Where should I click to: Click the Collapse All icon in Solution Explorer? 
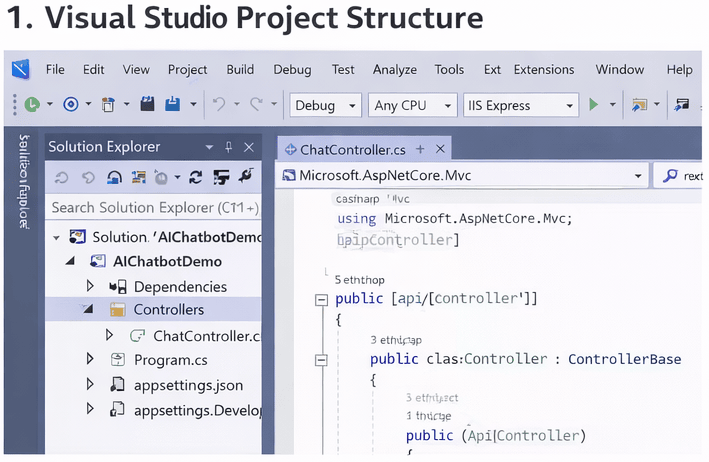tap(222, 177)
